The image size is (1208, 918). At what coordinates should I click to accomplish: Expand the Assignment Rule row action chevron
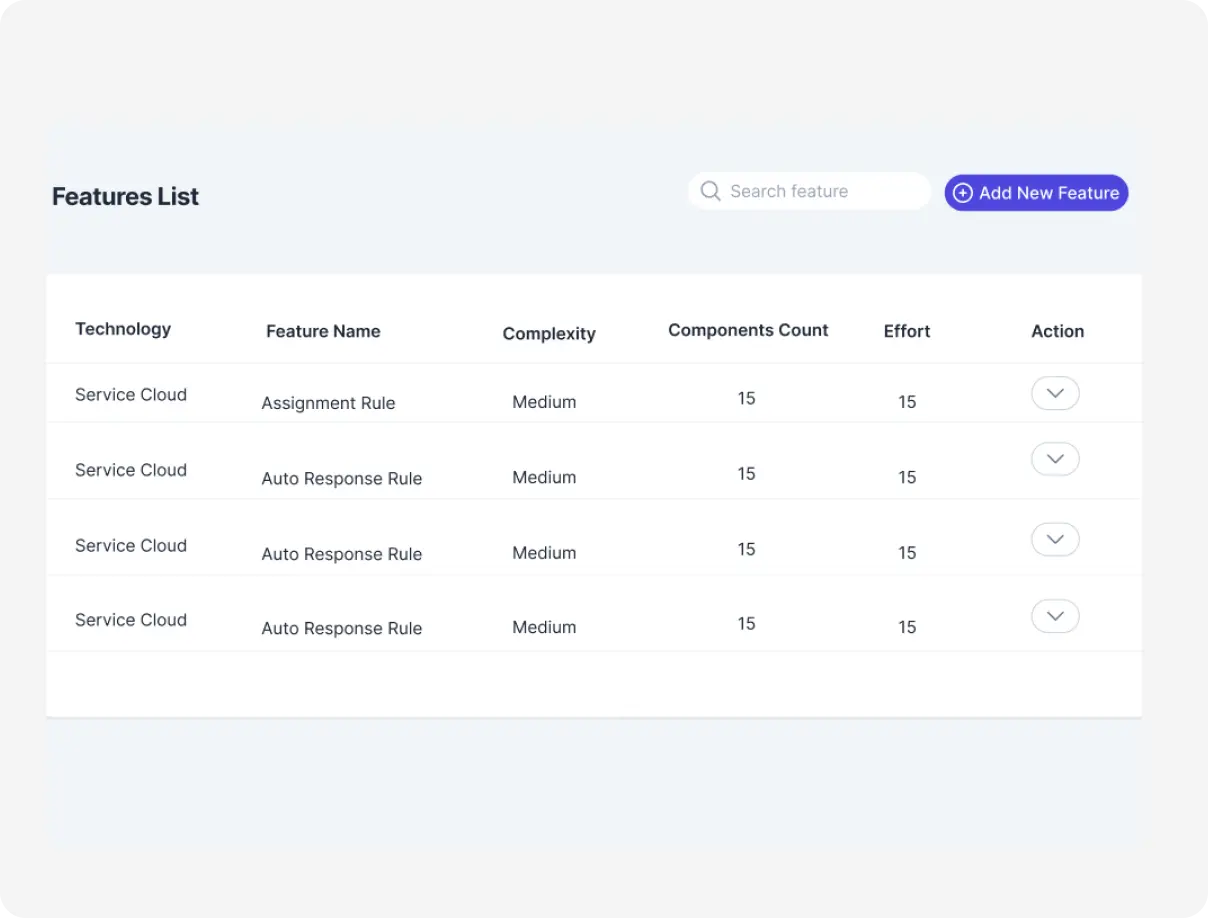pos(1055,393)
